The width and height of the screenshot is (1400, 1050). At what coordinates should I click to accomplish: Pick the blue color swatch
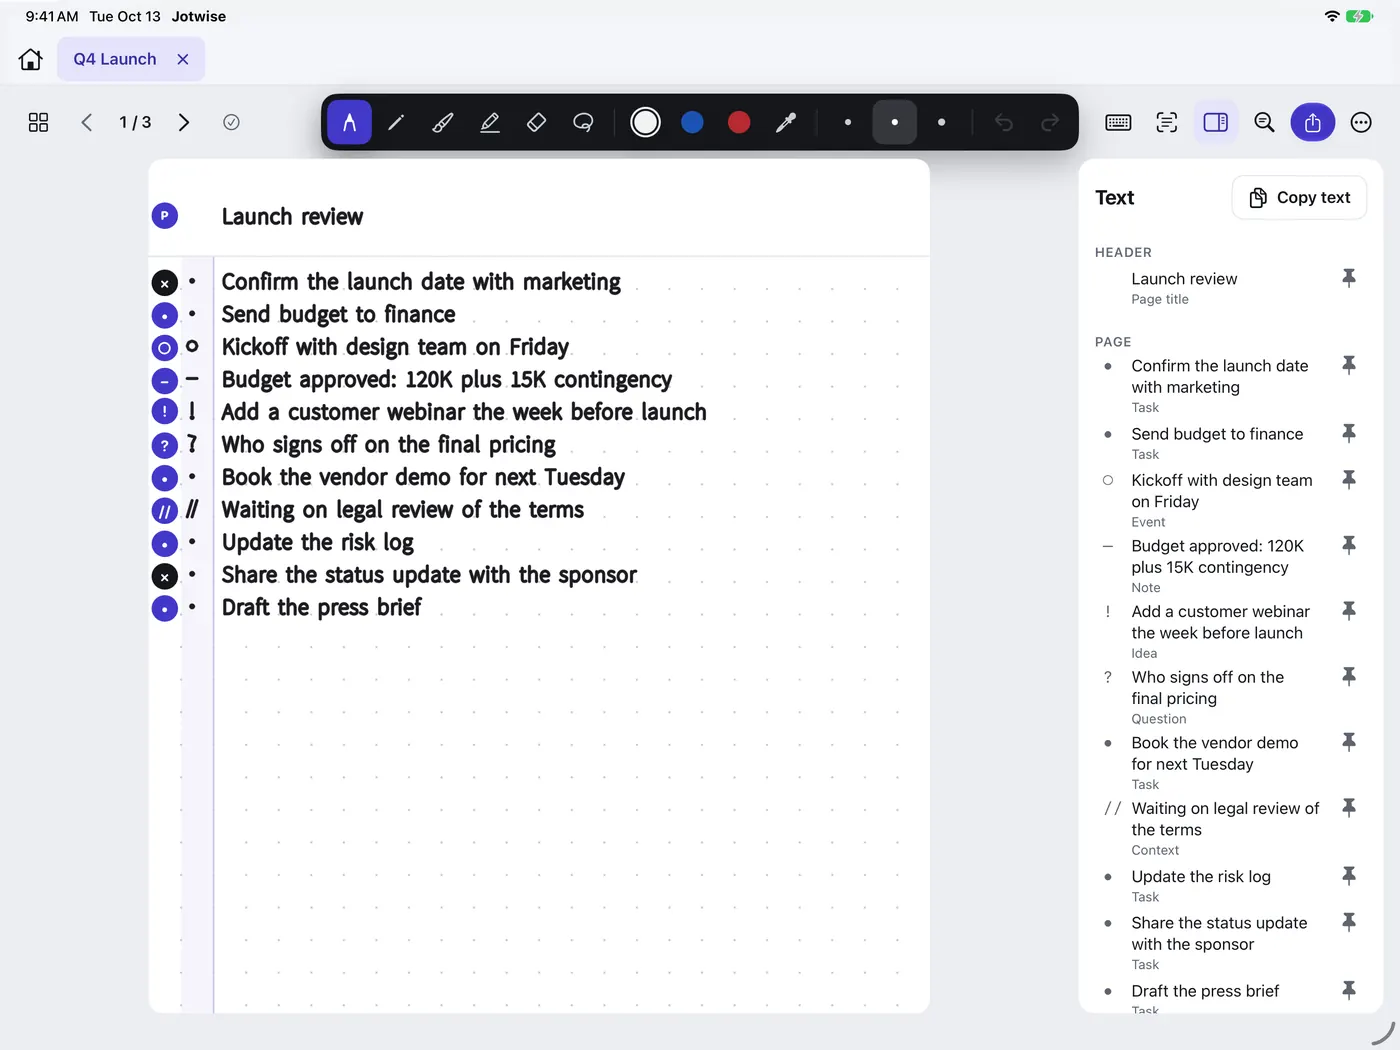(692, 122)
